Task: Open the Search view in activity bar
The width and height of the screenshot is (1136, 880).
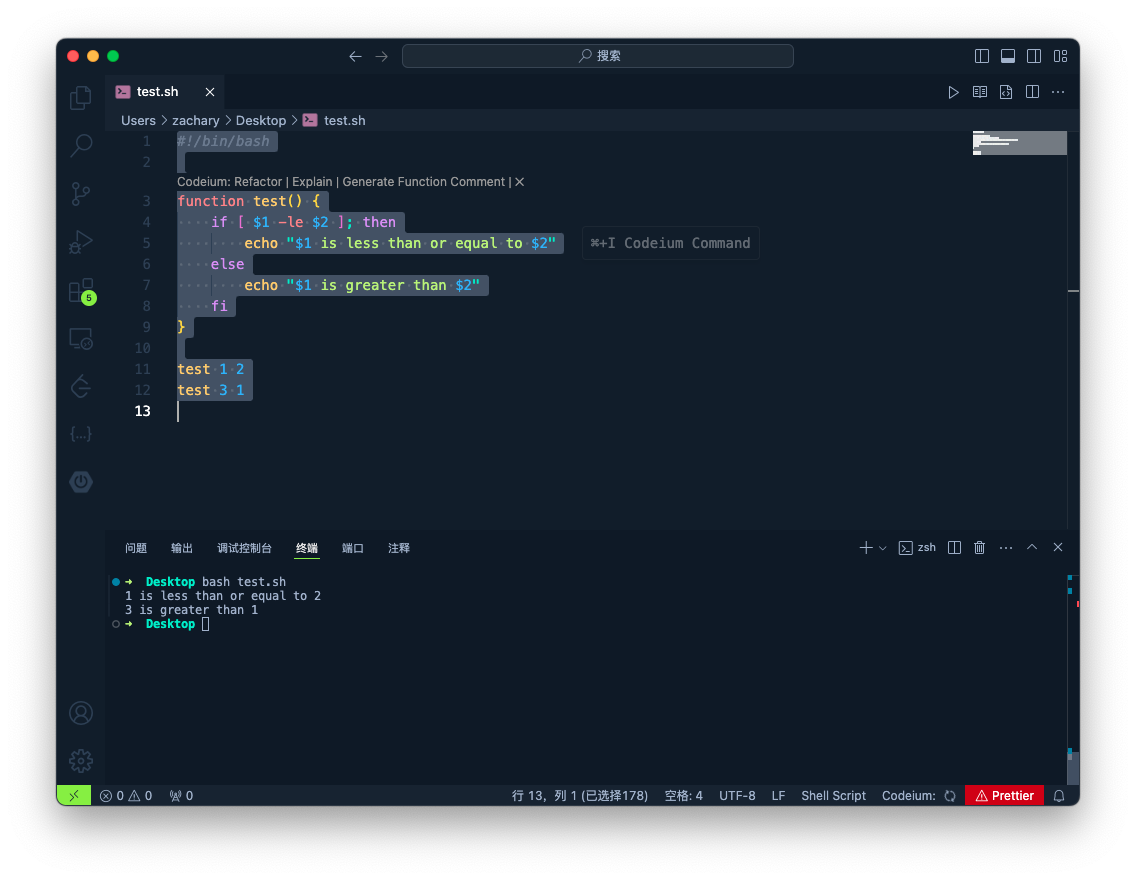Action: coord(80,146)
